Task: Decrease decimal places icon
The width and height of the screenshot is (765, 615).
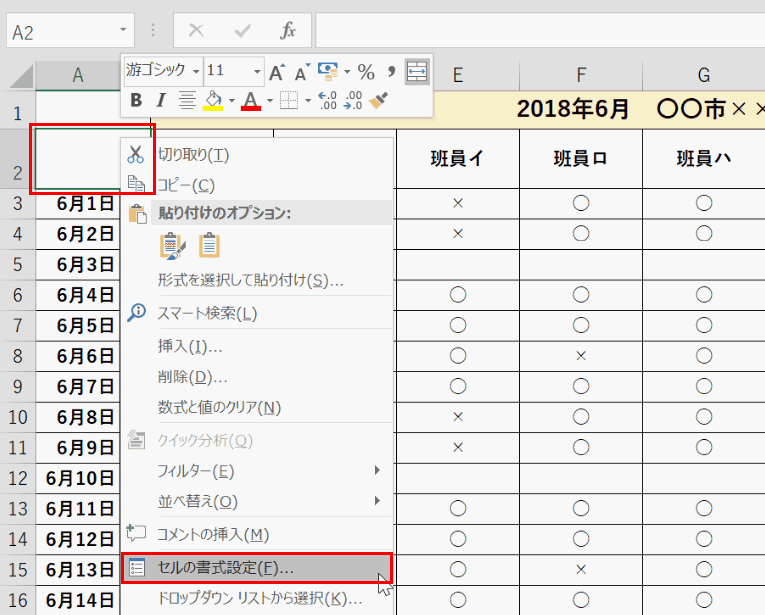Action: tap(353, 100)
